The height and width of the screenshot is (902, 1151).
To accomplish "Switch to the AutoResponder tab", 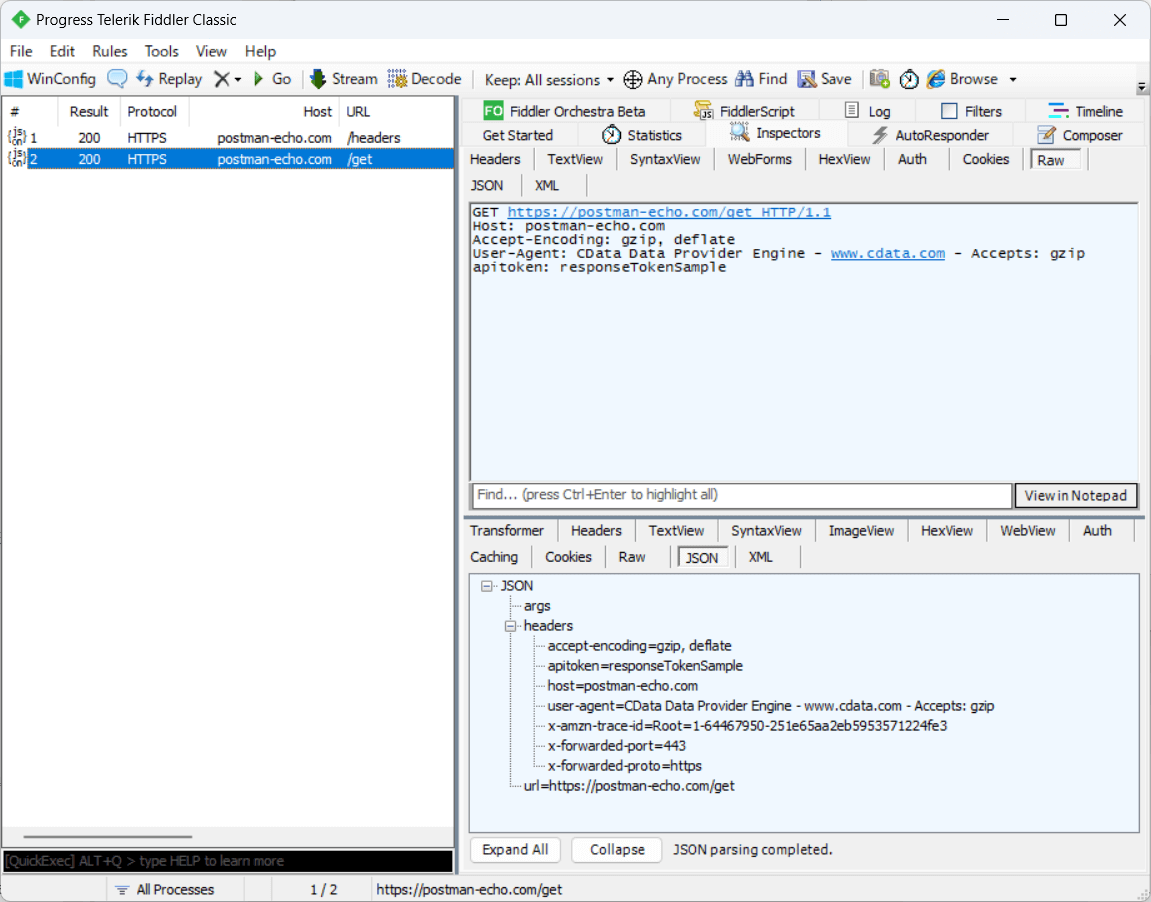I will click(x=930, y=135).
